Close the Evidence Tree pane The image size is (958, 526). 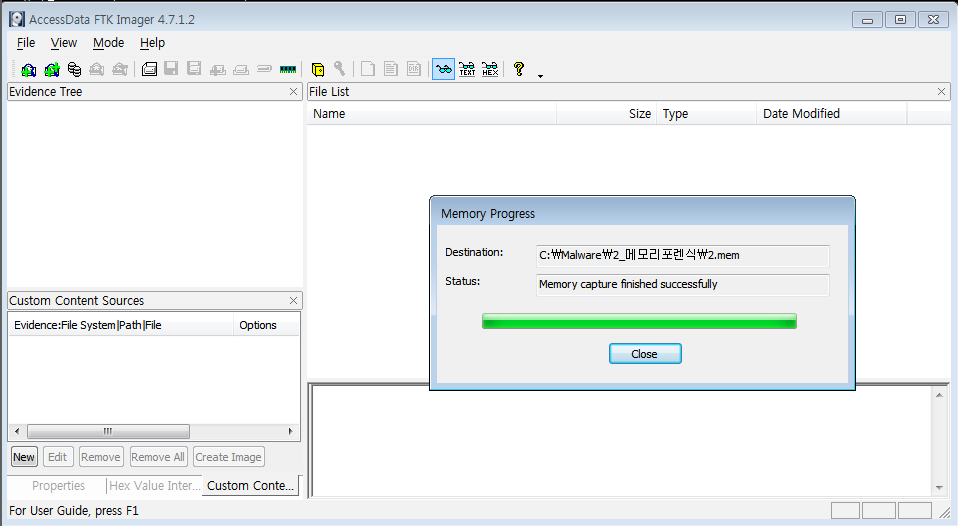click(293, 92)
